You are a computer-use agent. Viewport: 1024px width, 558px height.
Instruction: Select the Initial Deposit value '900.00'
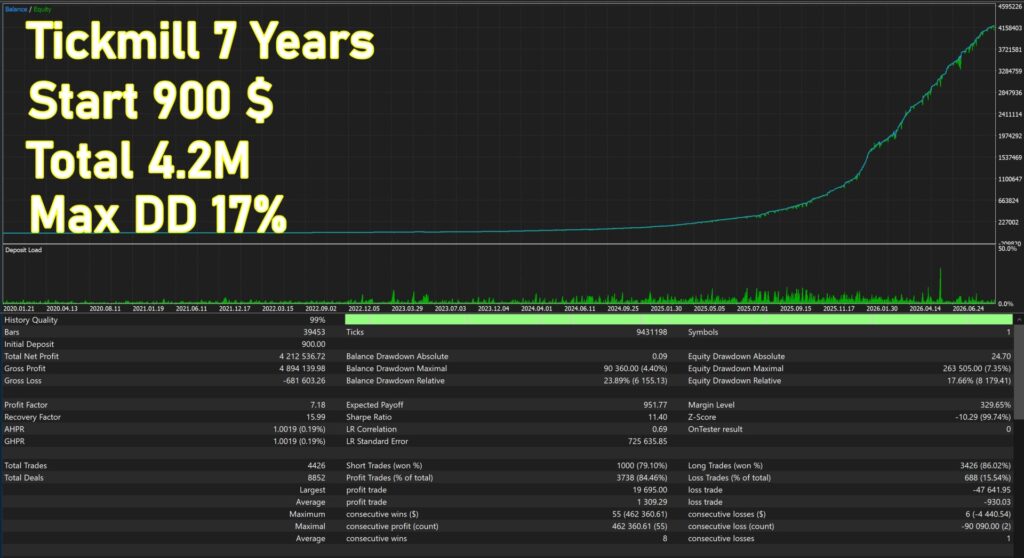coord(313,344)
